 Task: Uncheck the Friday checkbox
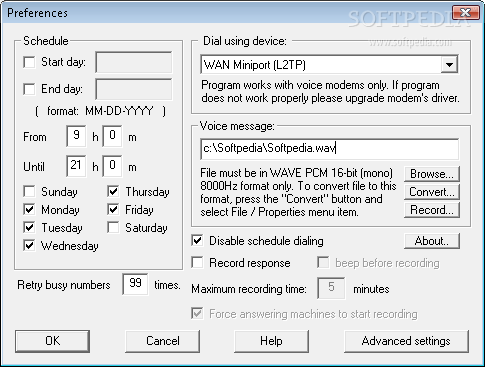[113, 210]
